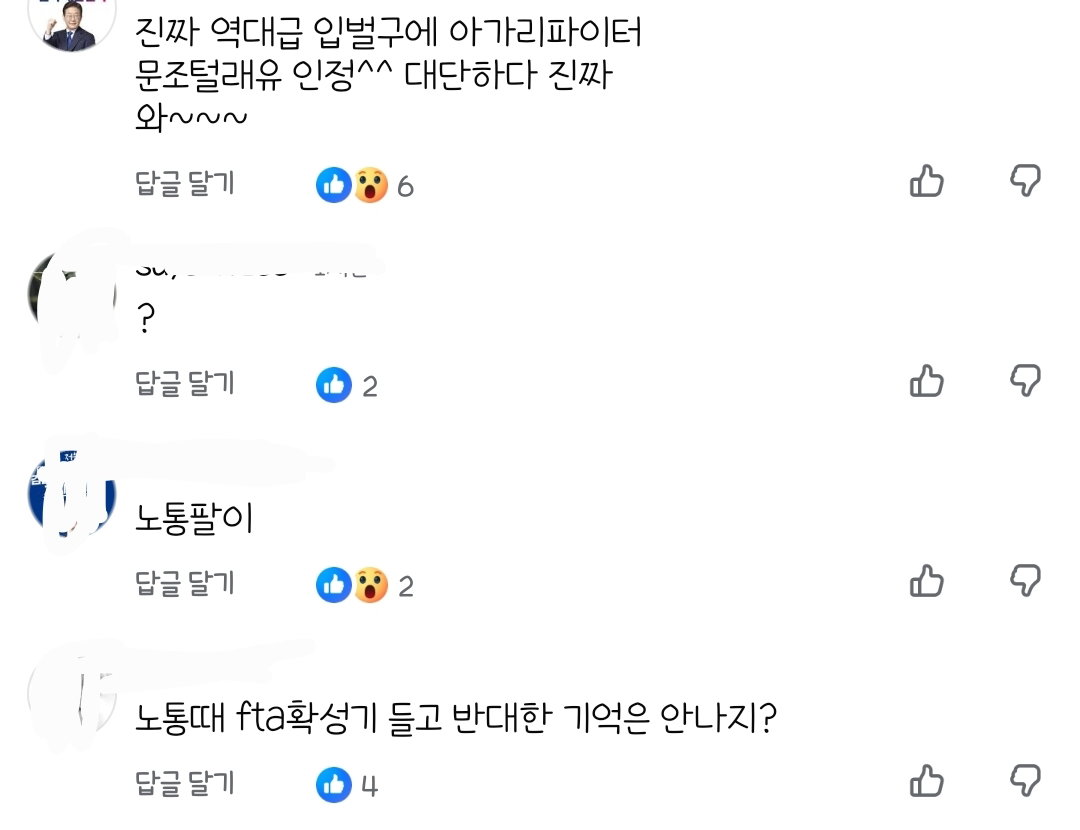Viewport: 1080px width, 830px height.
Task: Open profile picture of '노통팔이' commenter
Action: point(72,495)
